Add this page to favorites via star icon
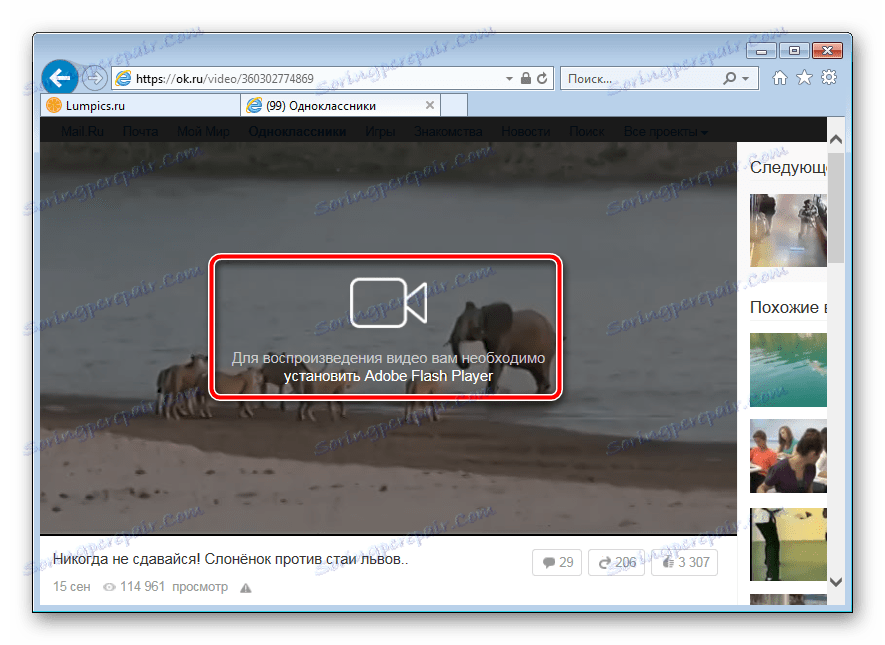Screen dimensions: 885x645 click(804, 77)
